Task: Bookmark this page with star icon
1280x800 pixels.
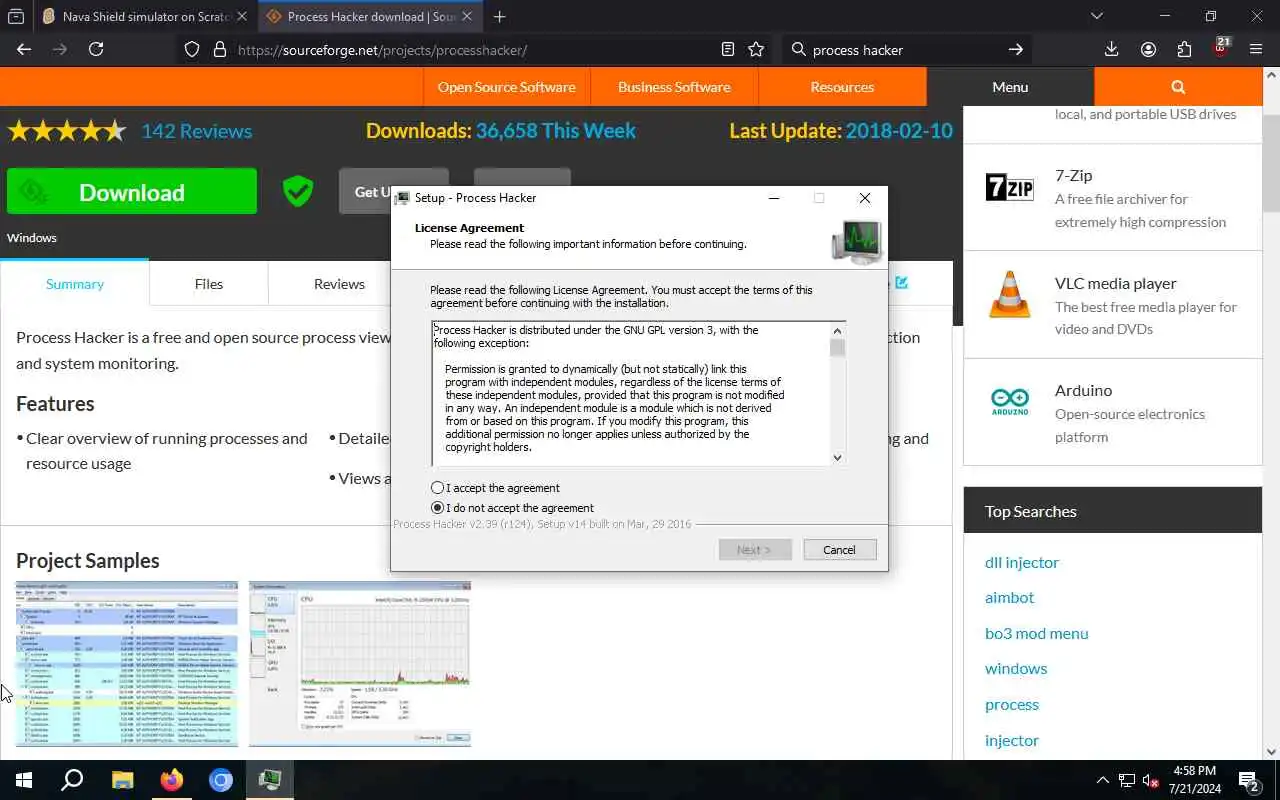Action: tap(756, 49)
